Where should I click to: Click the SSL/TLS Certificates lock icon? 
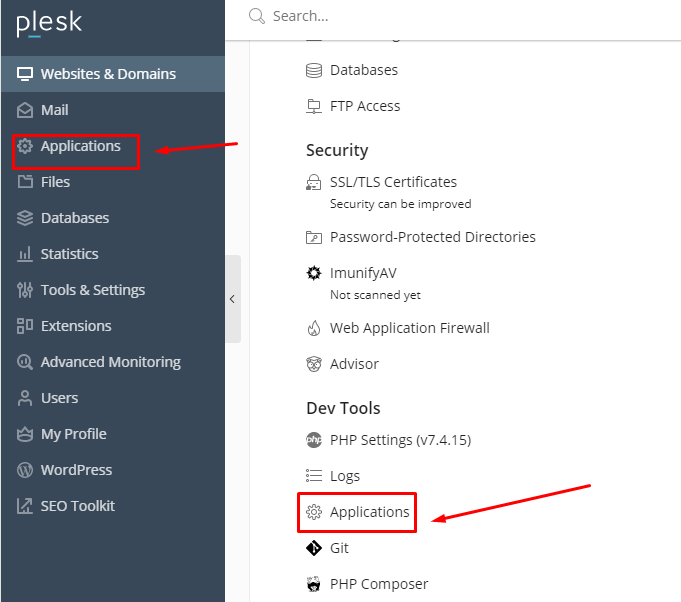tap(314, 182)
